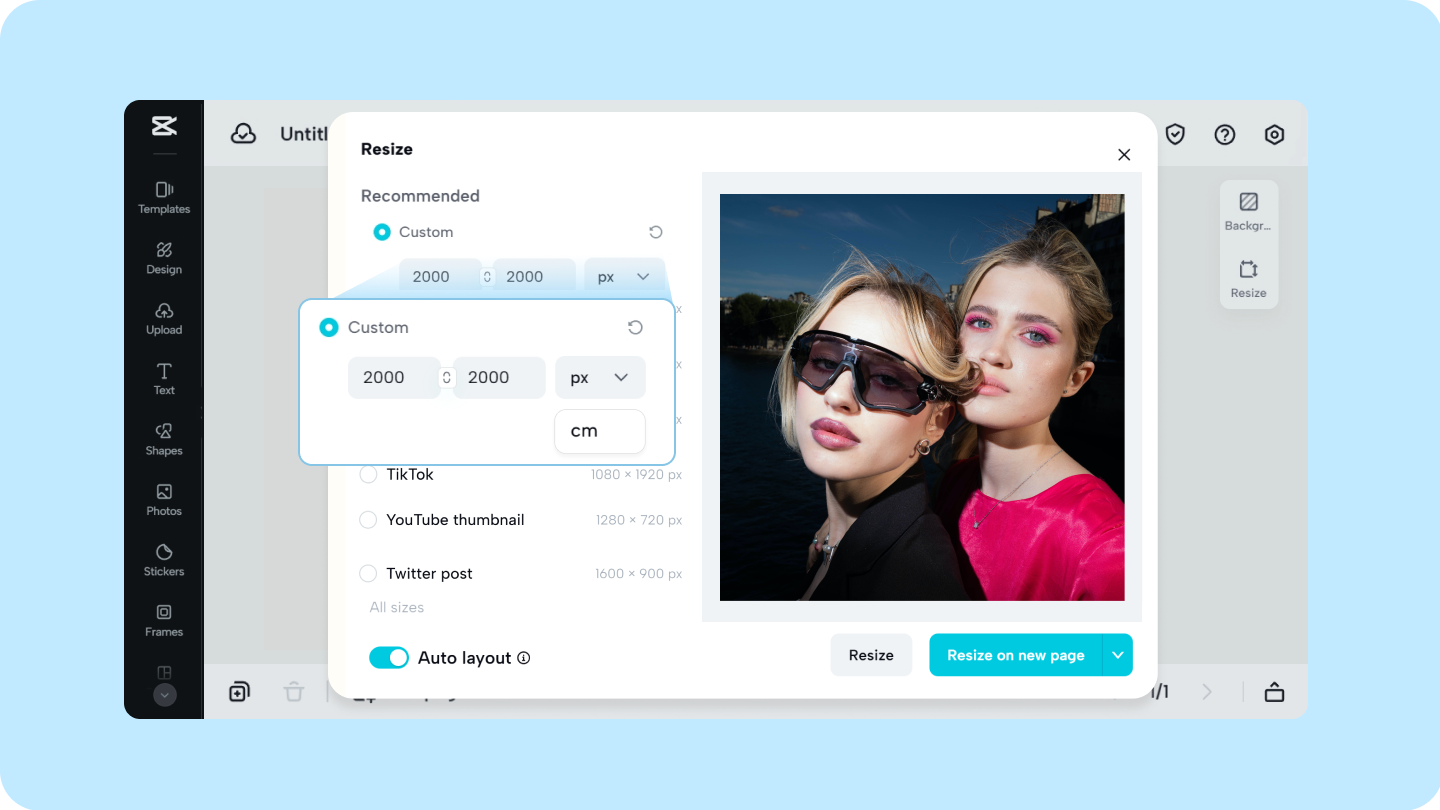The width and height of the screenshot is (1440, 810).
Task: Click the preview photo of the two women
Action: pos(922,397)
